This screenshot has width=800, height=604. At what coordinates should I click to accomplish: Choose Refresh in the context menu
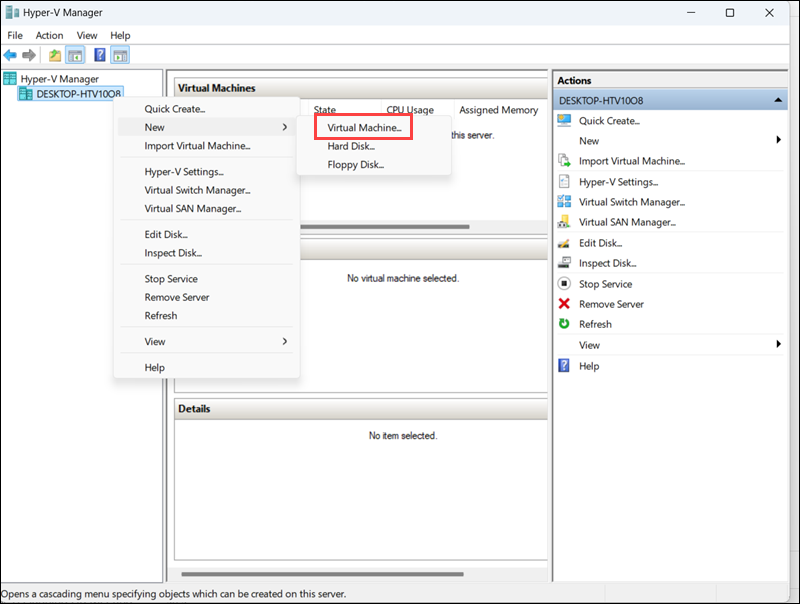161,316
